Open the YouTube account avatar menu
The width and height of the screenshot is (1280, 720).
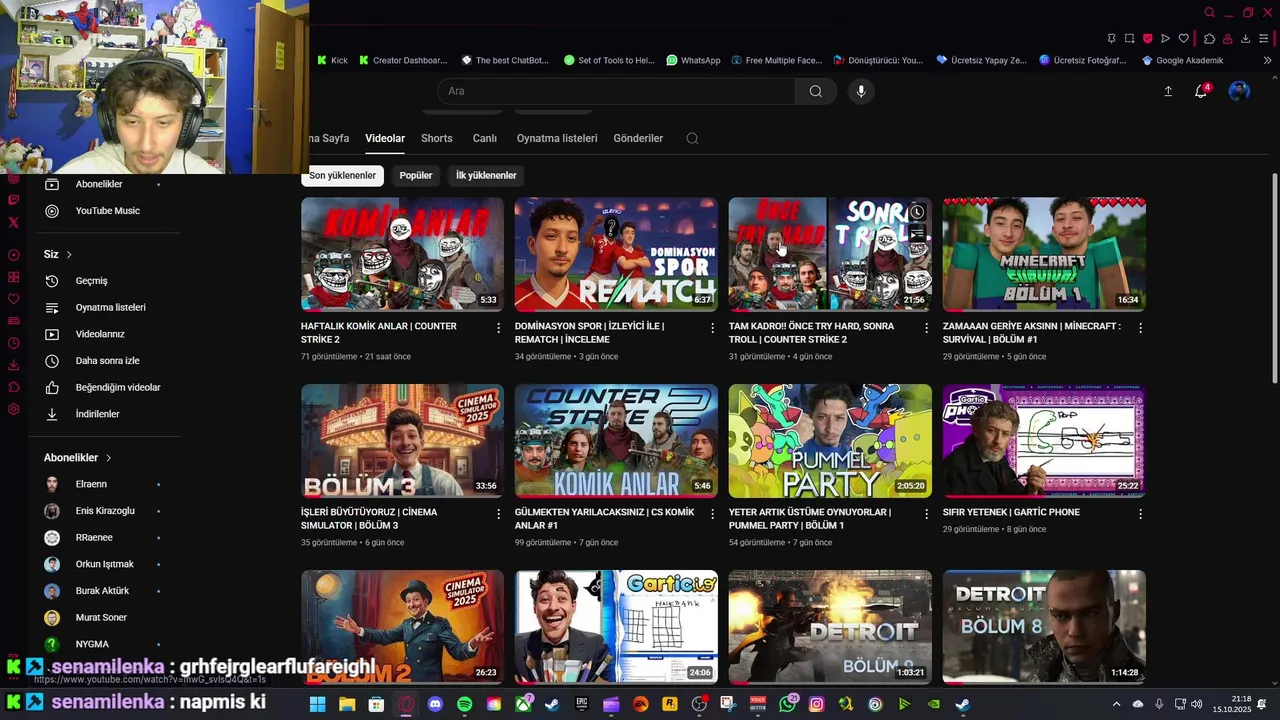(1239, 91)
